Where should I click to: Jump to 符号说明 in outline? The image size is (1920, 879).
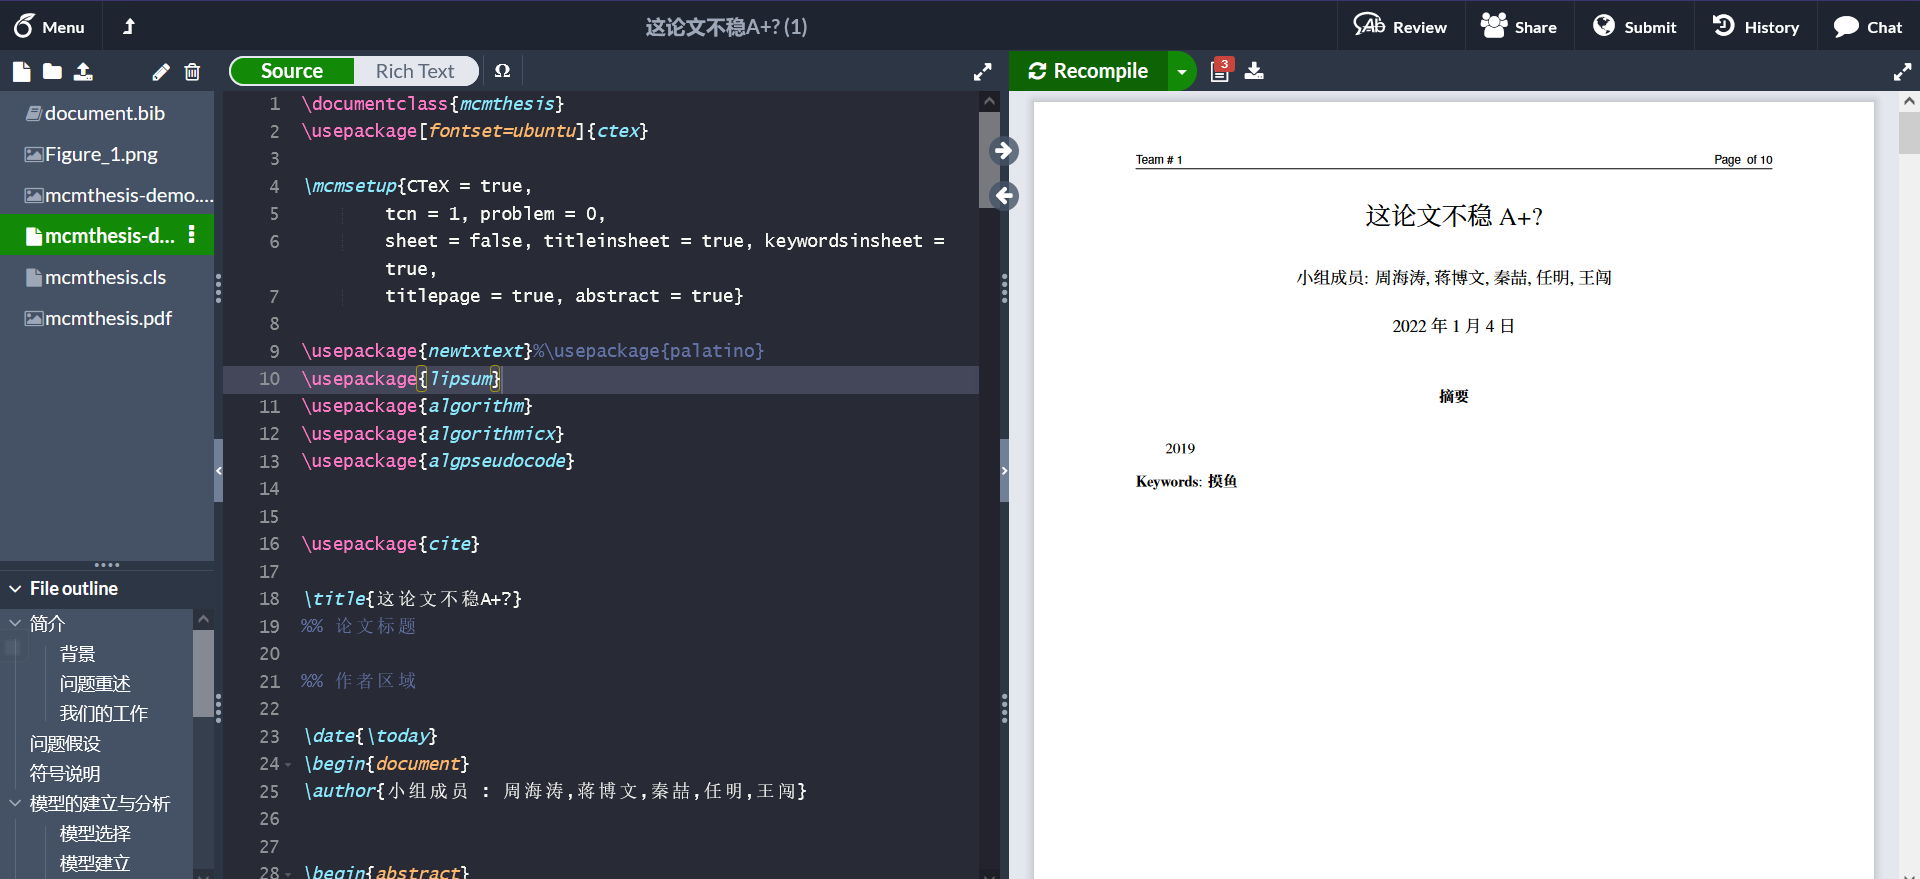click(x=65, y=774)
